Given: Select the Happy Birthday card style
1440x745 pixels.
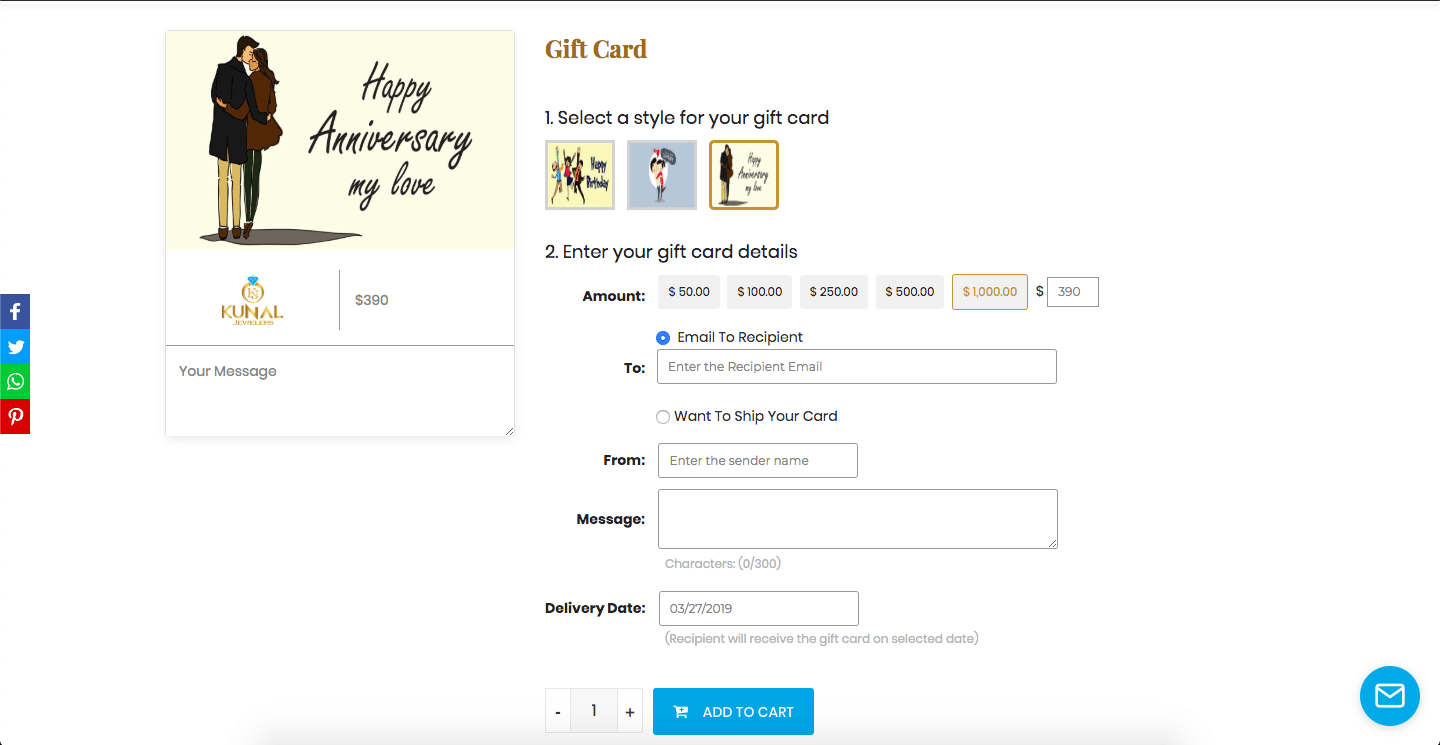Looking at the screenshot, I should [579, 175].
